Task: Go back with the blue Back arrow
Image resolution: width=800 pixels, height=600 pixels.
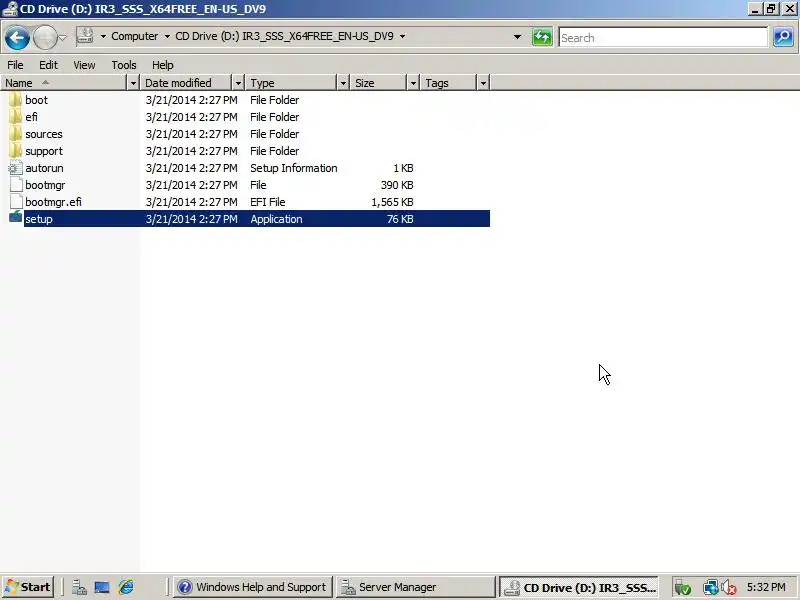Action: click(17, 37)
